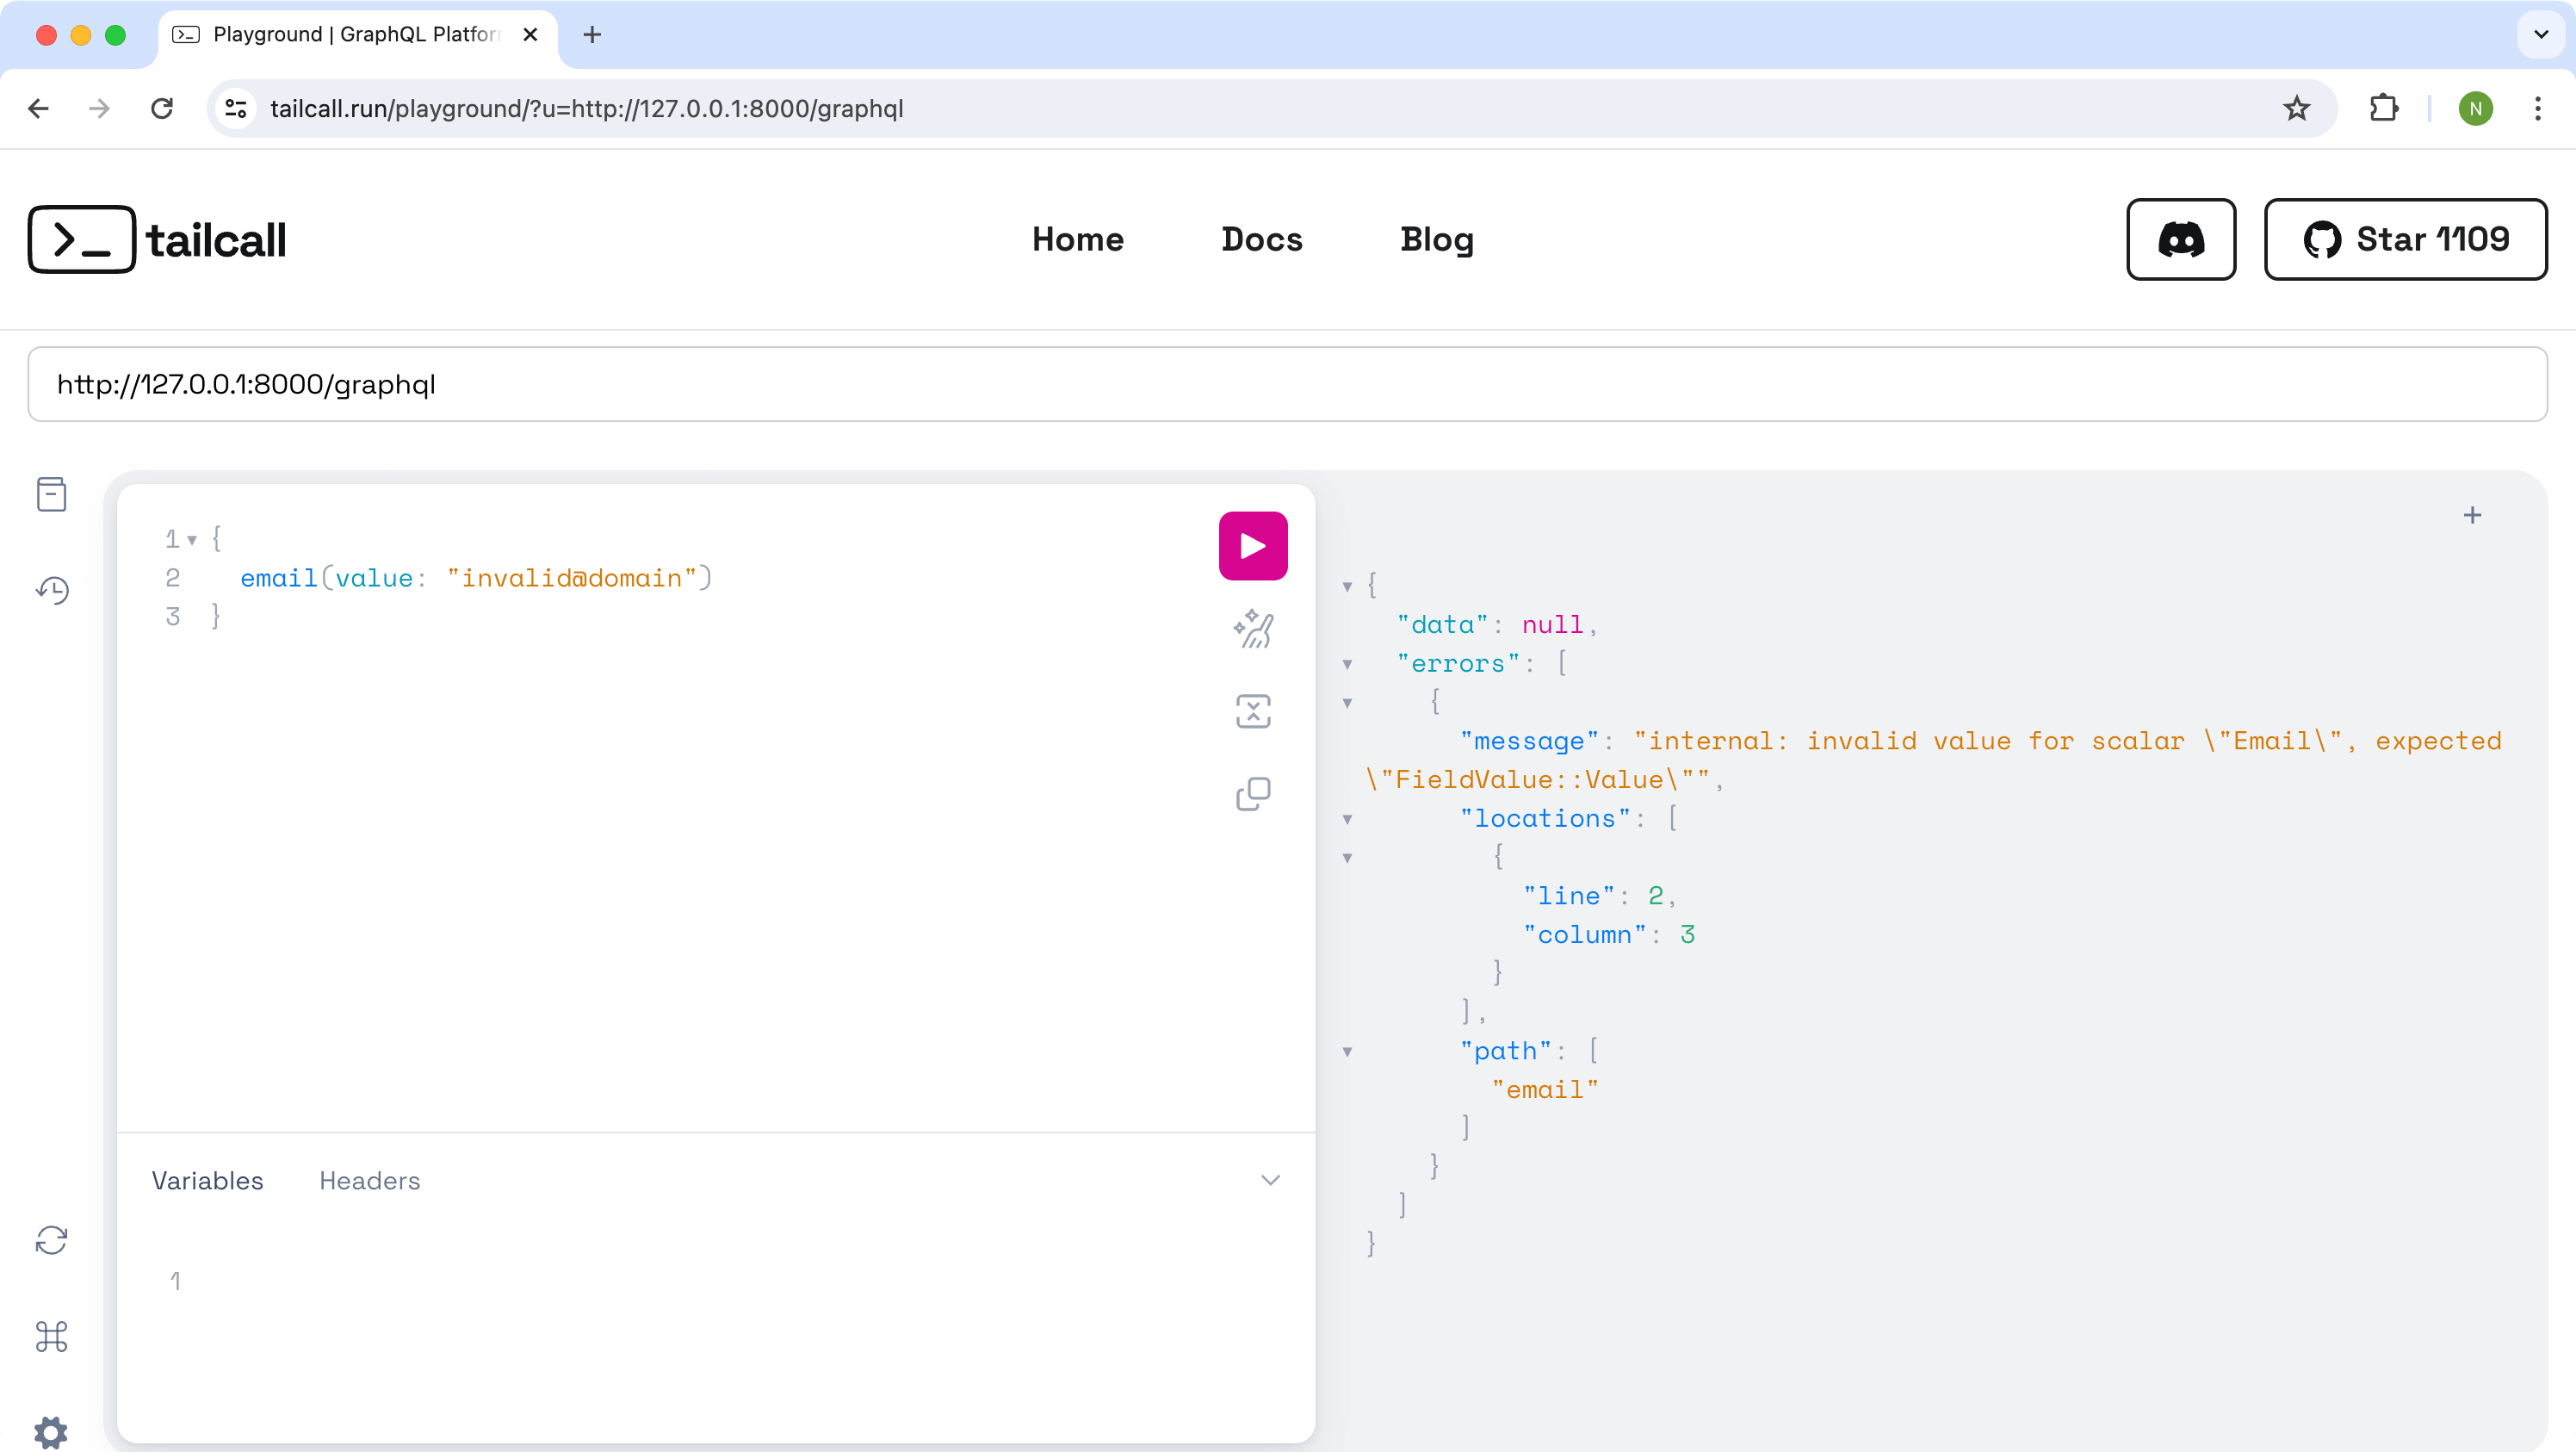Screen dimensions: 2576x1452
Task: Collapse the "errors" array in the response
Action: (x=1347, y=664)
